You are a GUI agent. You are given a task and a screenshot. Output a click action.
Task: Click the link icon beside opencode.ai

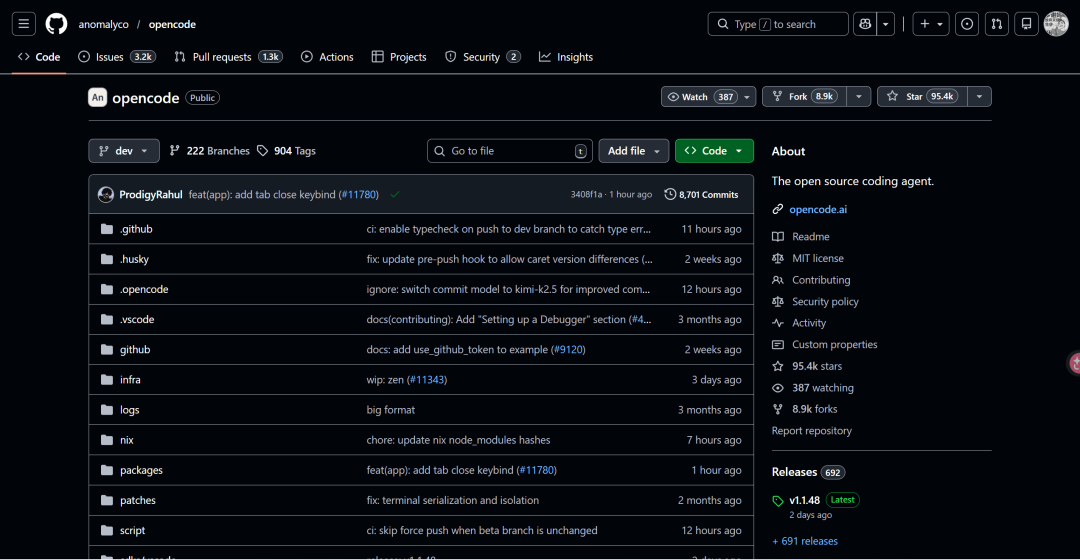(778, 209)
